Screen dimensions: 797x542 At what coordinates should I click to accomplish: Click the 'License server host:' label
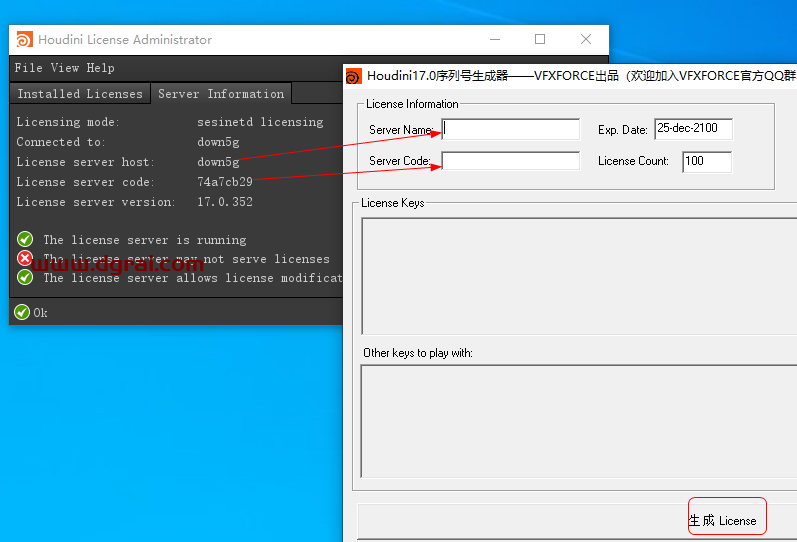click(85, 162)
